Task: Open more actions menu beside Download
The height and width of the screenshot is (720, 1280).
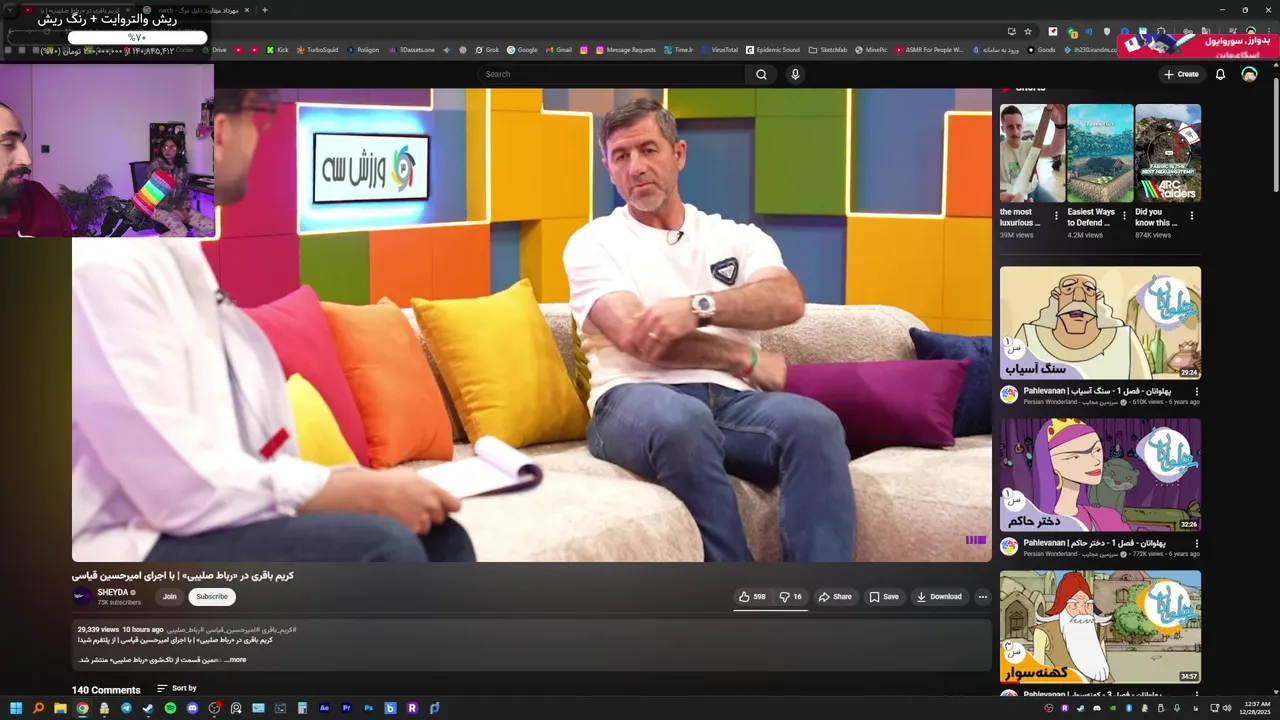Action: [x=982, y=597]
